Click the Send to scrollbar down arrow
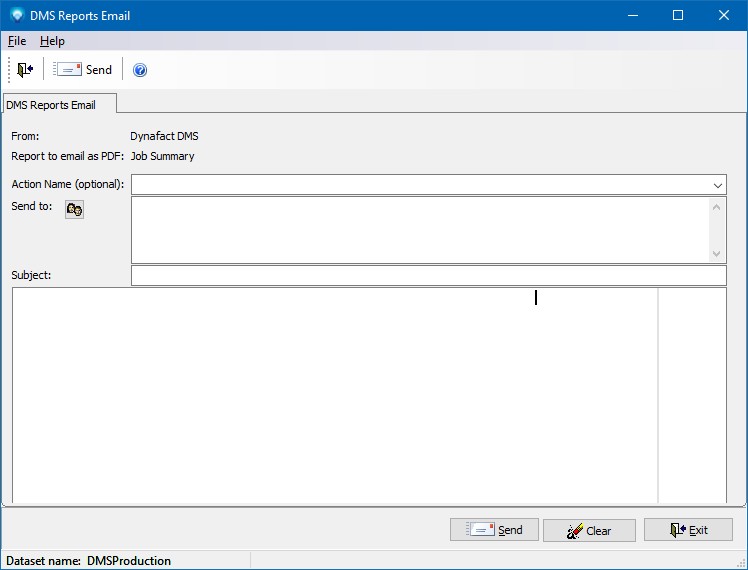The image size is (748, 570). tap(717, 254)
